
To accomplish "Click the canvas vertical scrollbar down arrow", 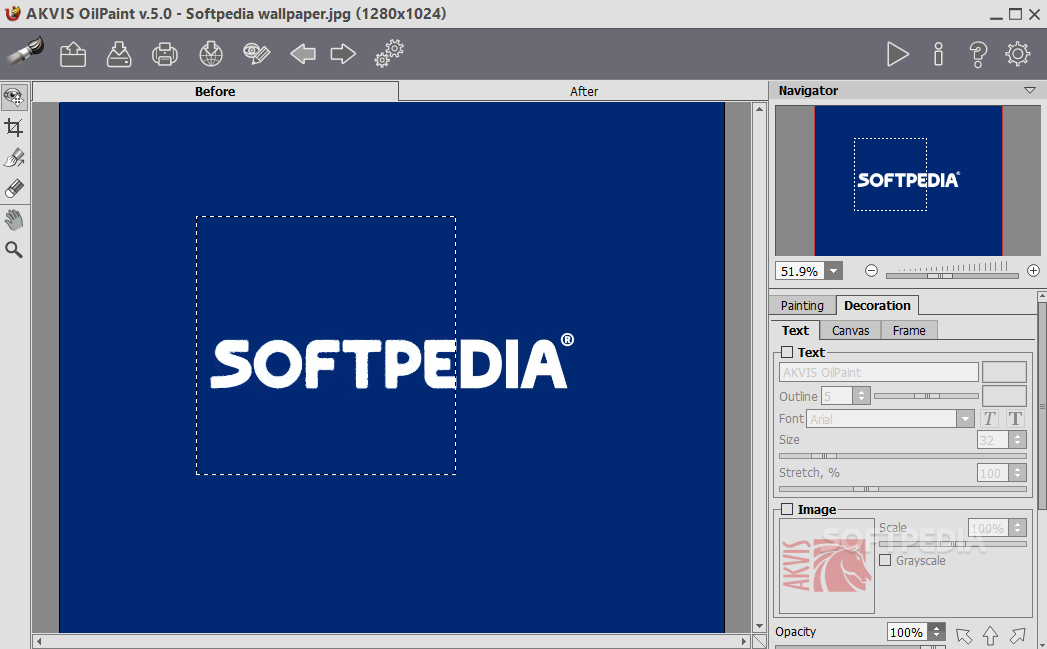I will [x=759, y=626].
